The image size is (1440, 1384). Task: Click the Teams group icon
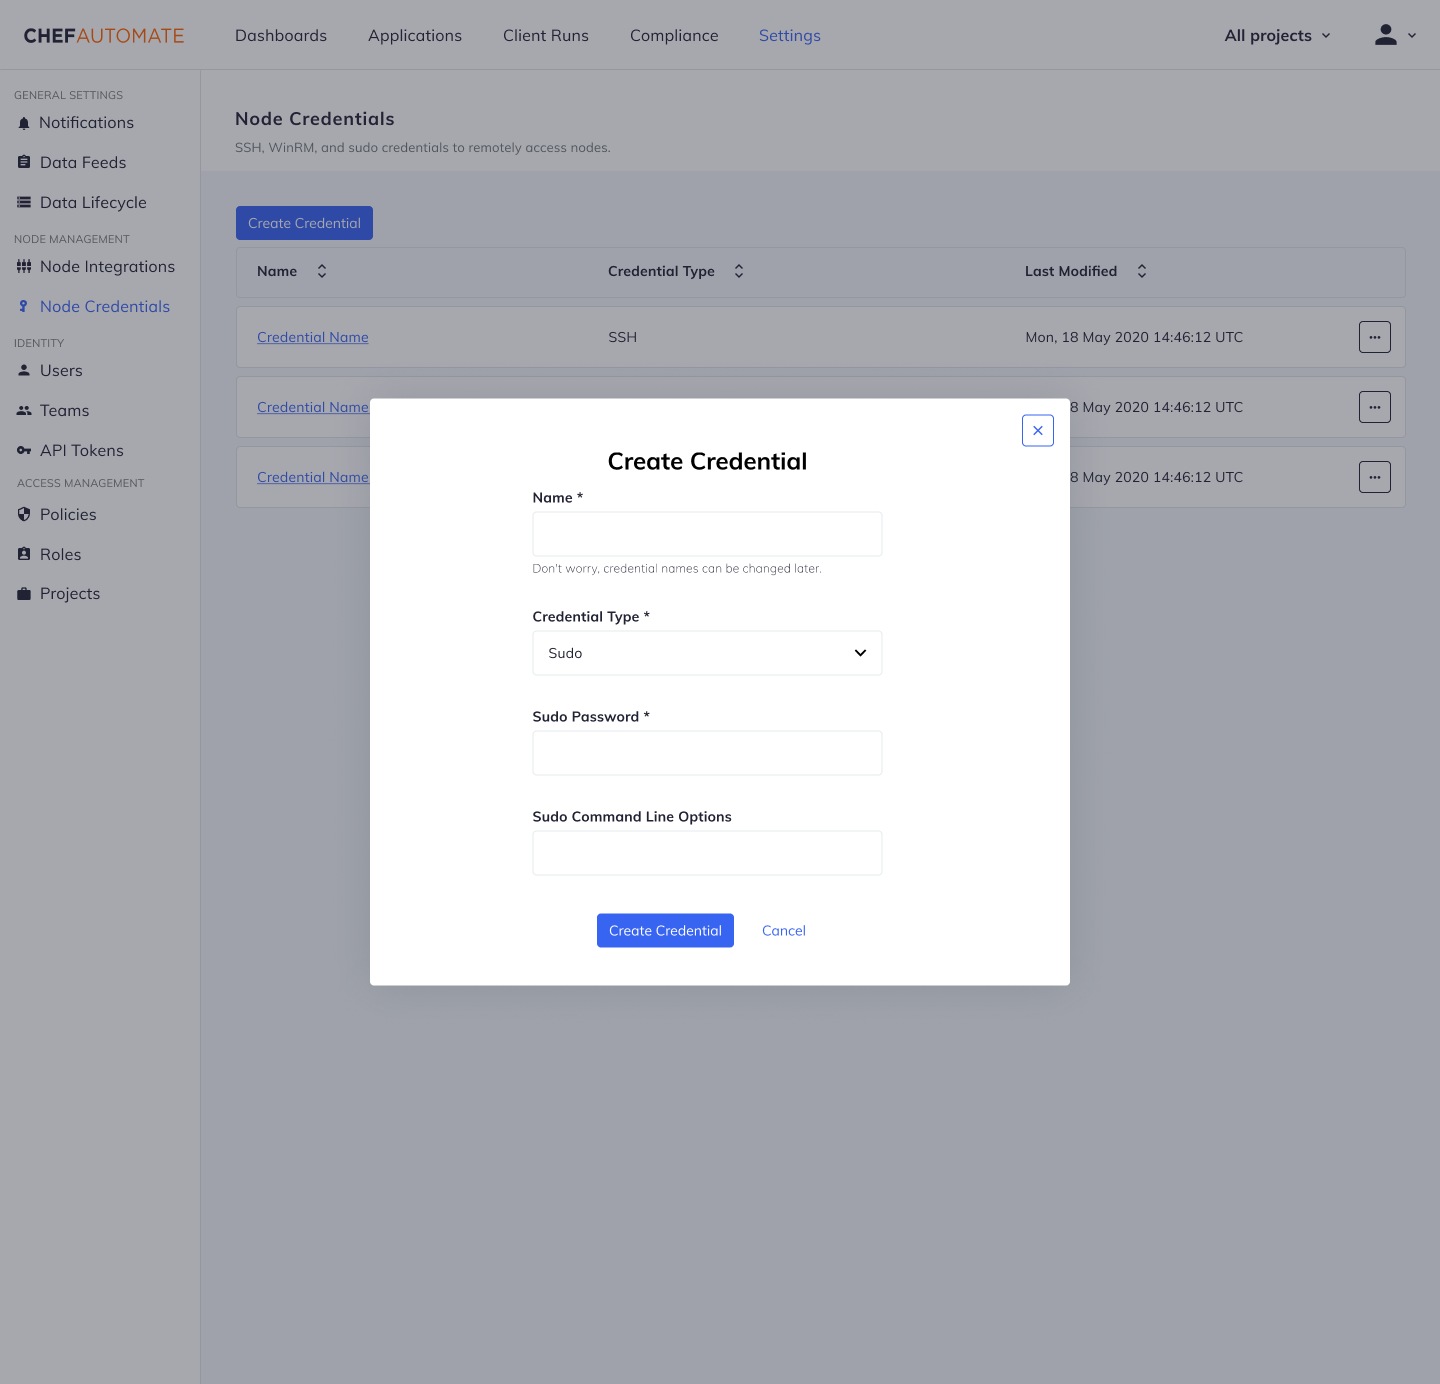(x=24, y=410)
